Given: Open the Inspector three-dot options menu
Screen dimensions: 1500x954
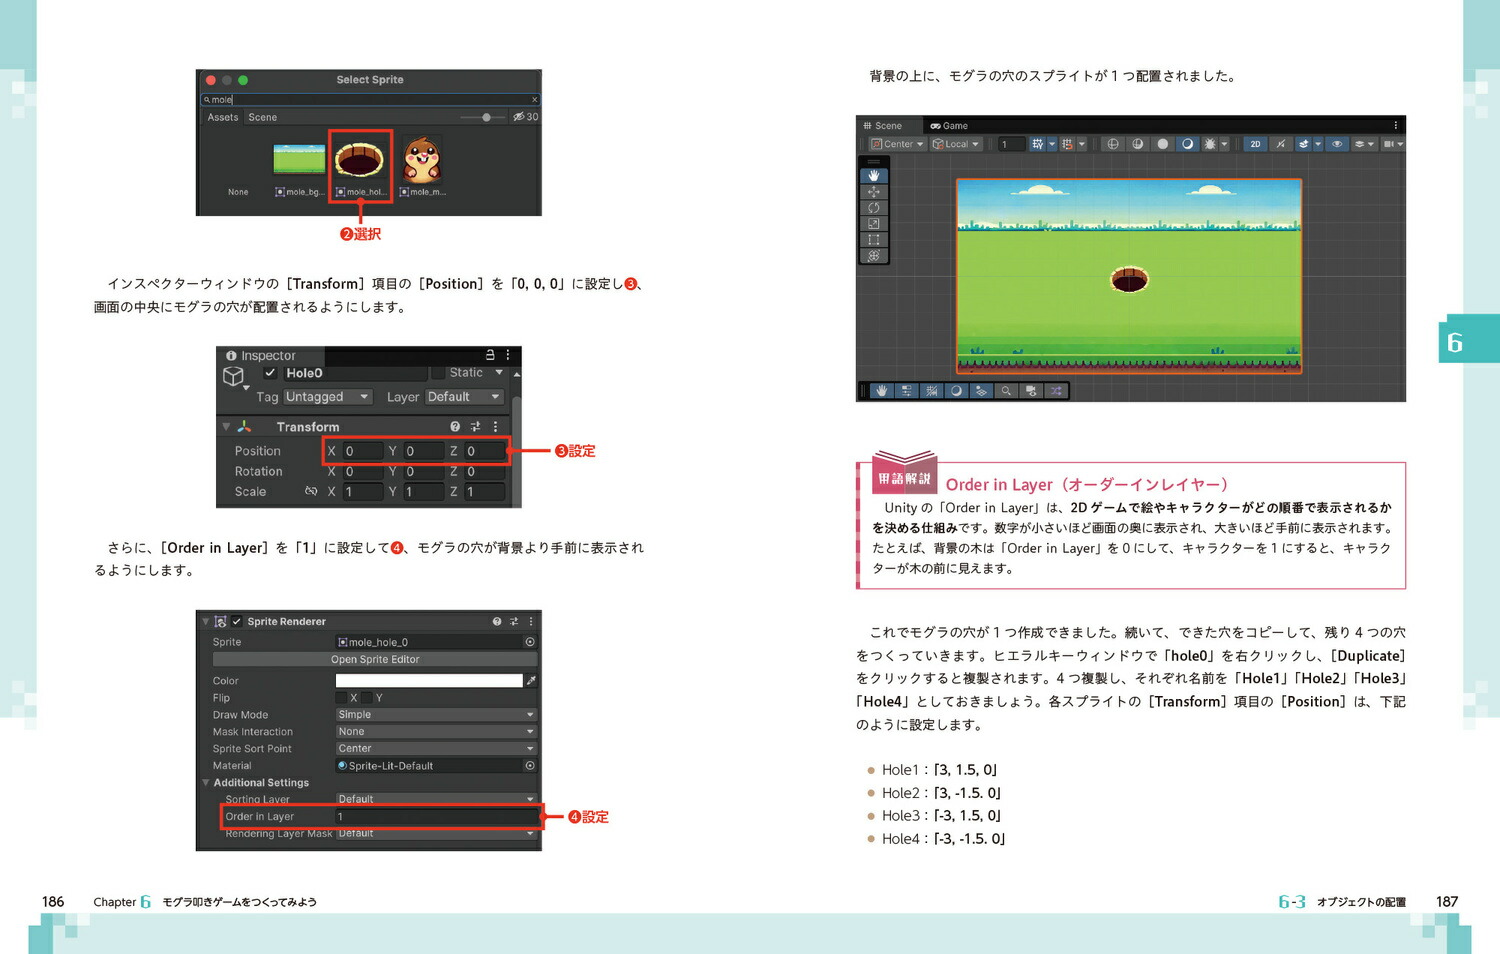Looking at the screenshot, I should (508, 355).
